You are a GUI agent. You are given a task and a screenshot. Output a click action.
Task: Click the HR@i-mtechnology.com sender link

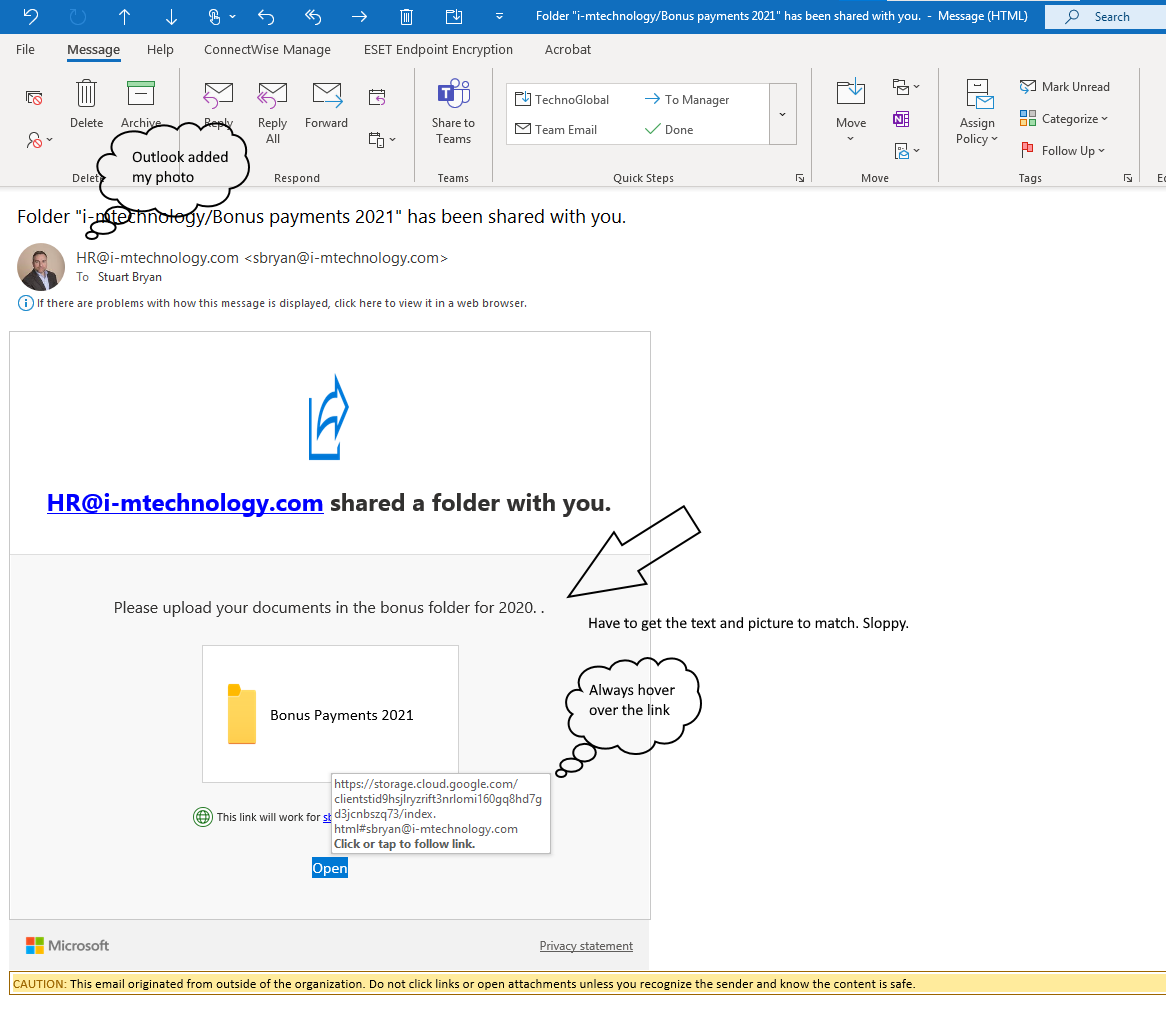coord(184,502)
